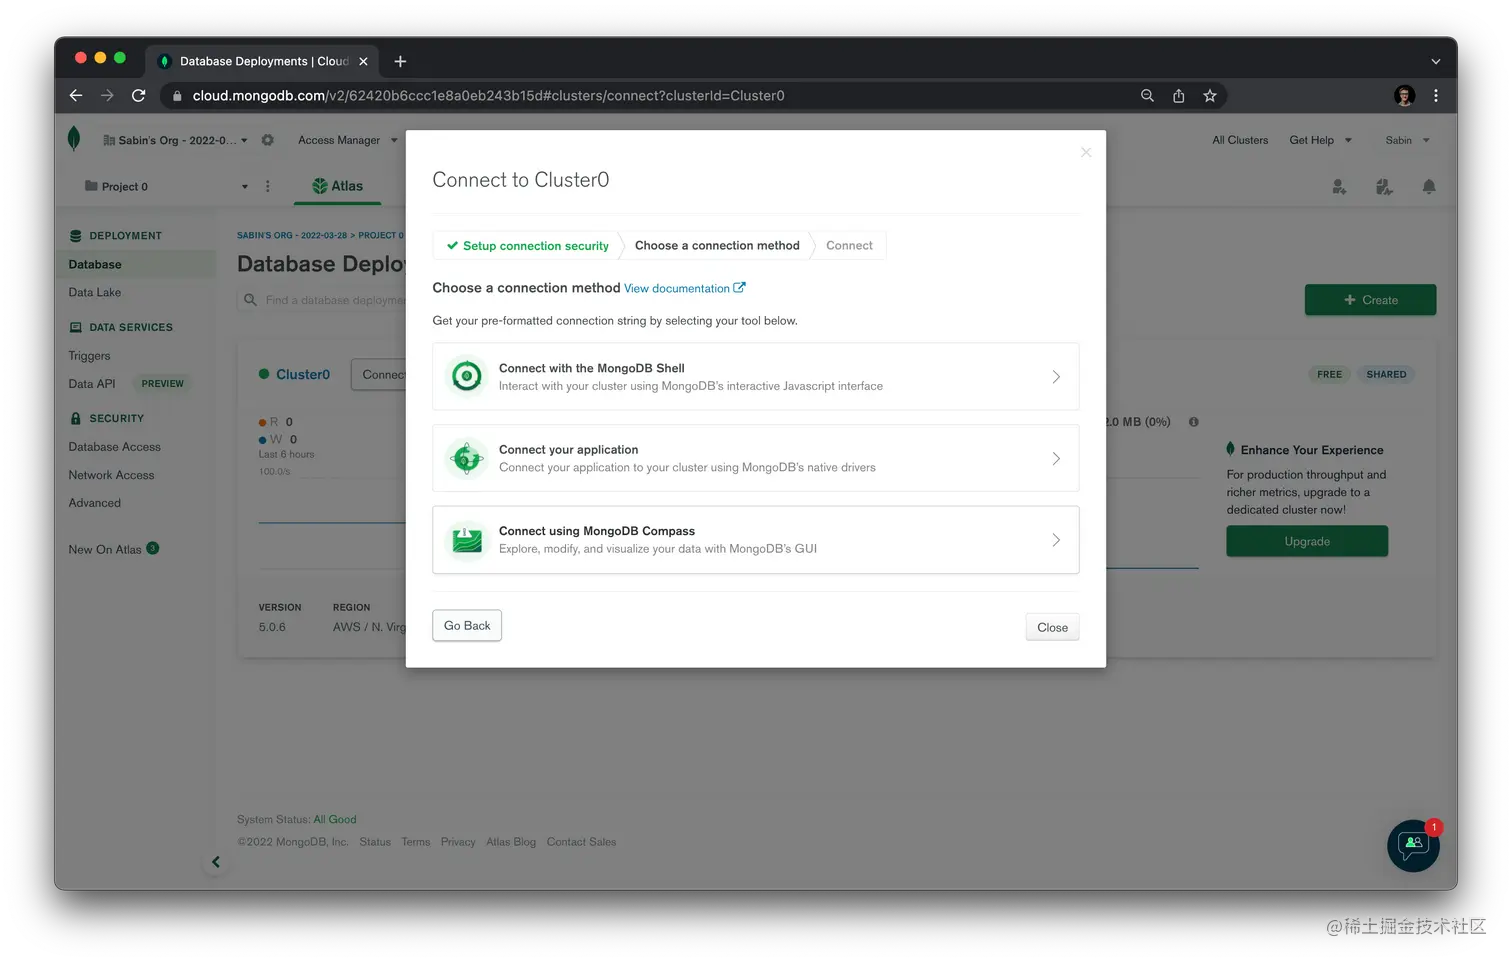Open the support chat bubble

click(1413, 846)
